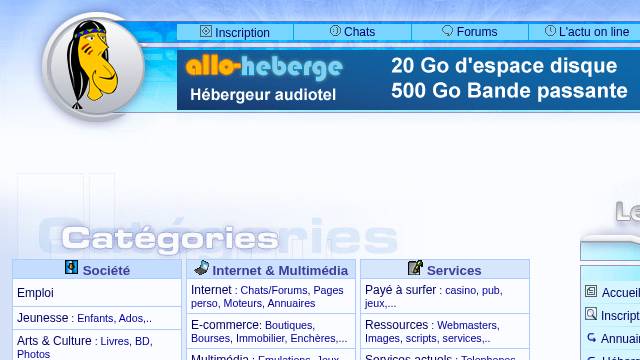This screenshot has width=640, height=360.
Task: Open the Jeunesse category
Action: click(x=42, y=318)
